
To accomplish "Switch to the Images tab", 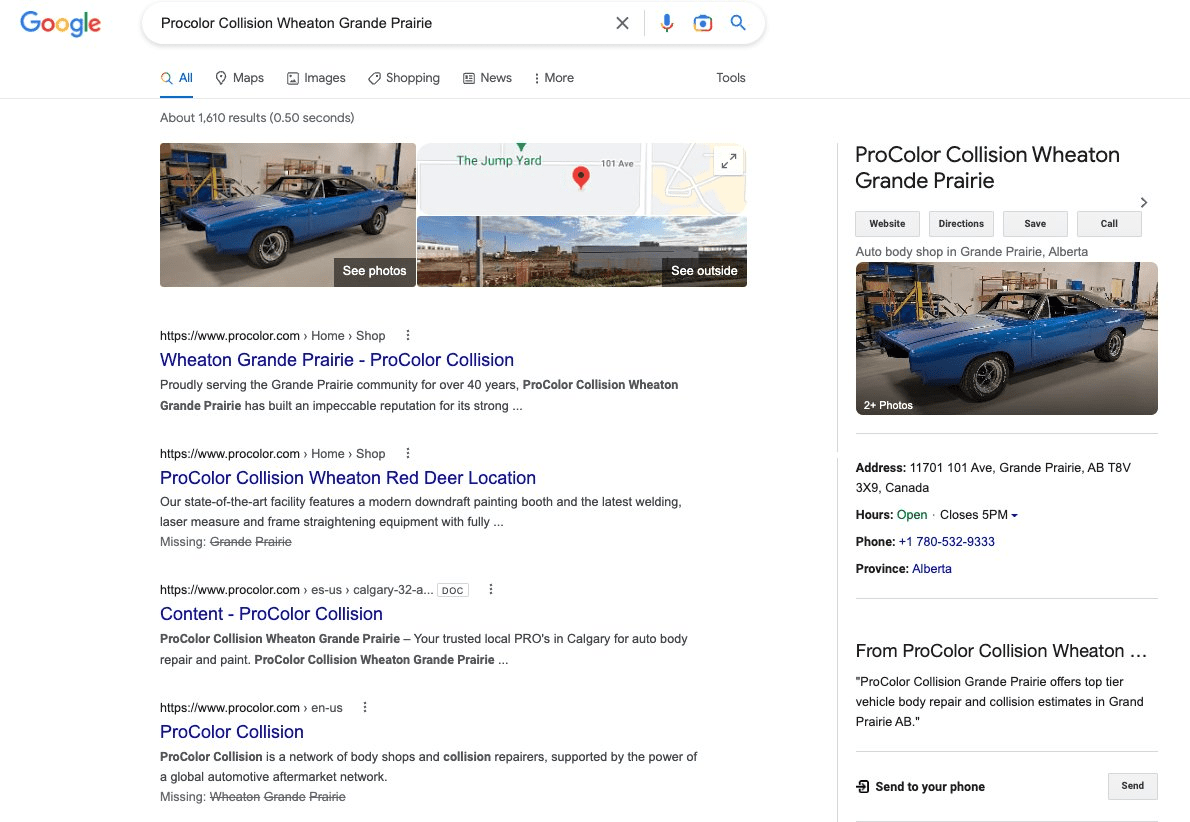I will (316, 77).
